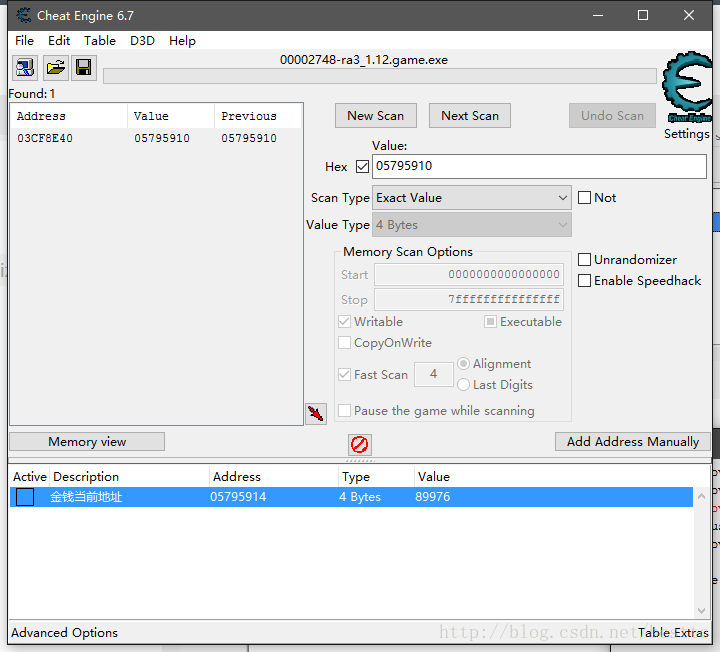Open Advanced Options
720x652 pixels.
pyautogui.click(x=64, y=633)
